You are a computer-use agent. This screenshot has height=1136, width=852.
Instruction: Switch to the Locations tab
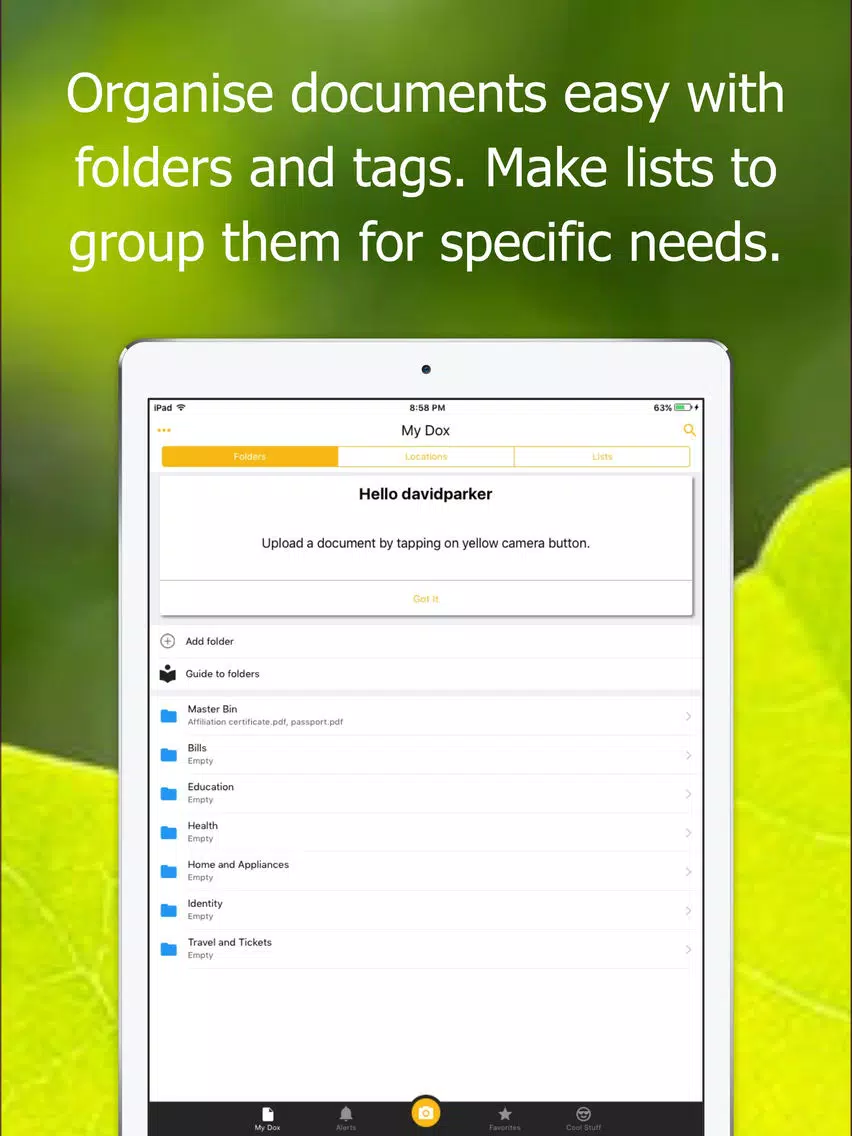click(426, 456)
